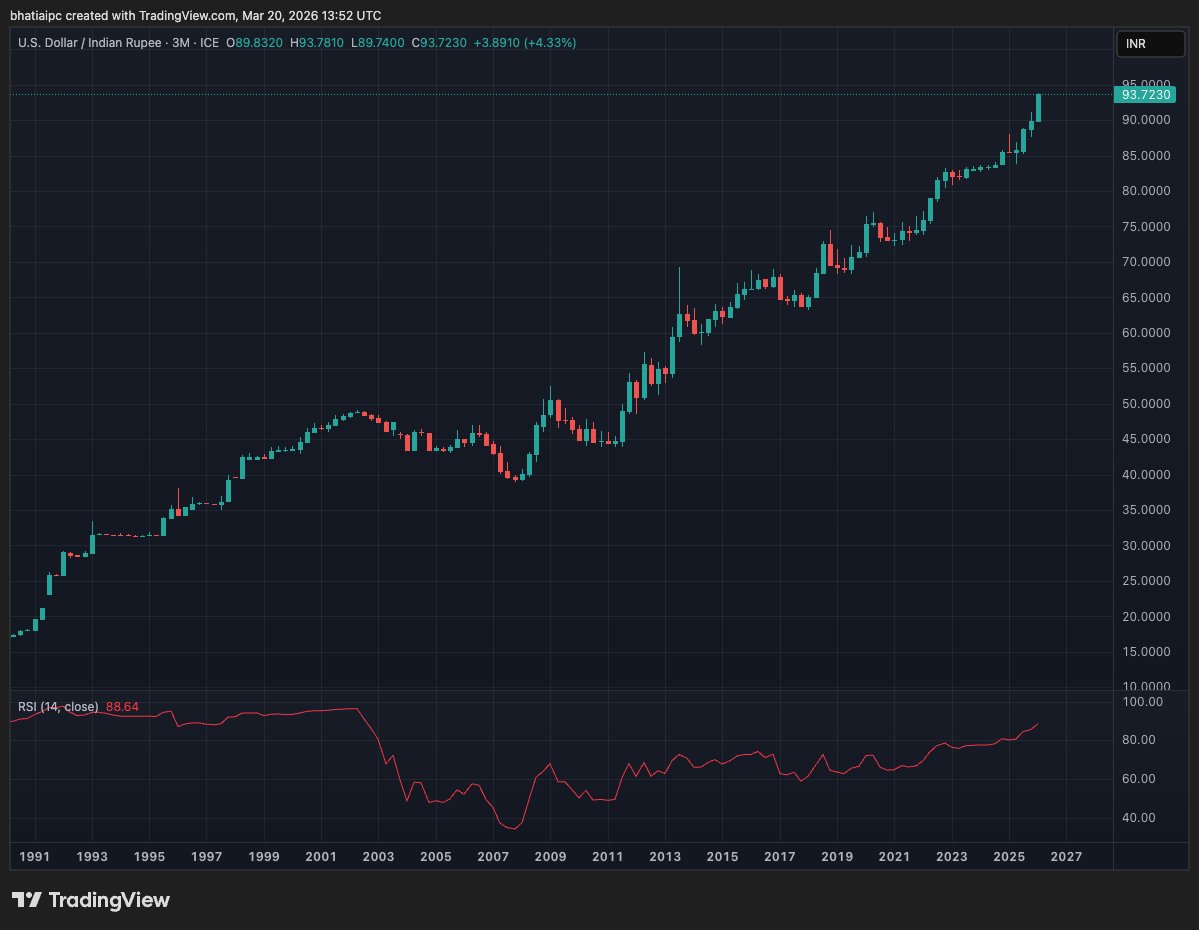Click the 1993 year label on time axis
This screenshot has height=930, width=1199.
[x=92, y=857]
